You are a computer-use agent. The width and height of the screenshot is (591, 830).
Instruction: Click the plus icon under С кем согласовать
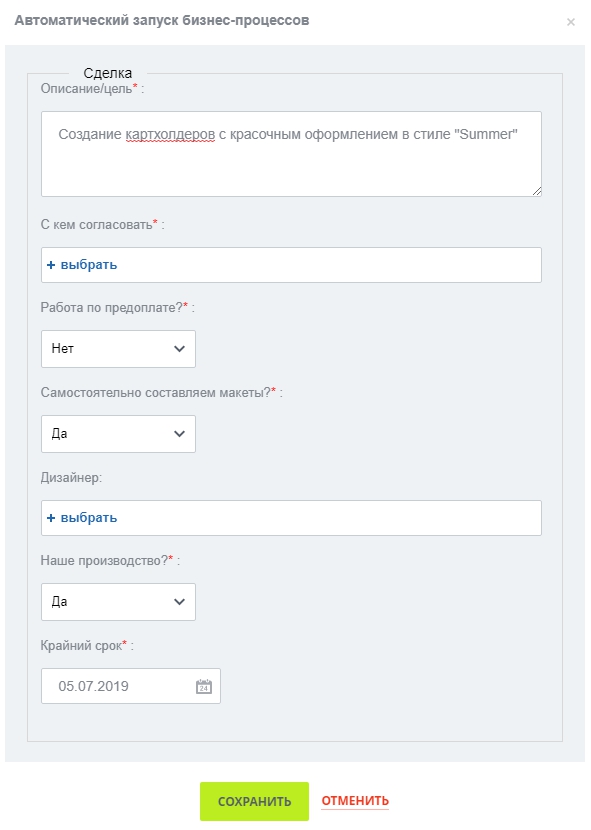tap(51, 265)
